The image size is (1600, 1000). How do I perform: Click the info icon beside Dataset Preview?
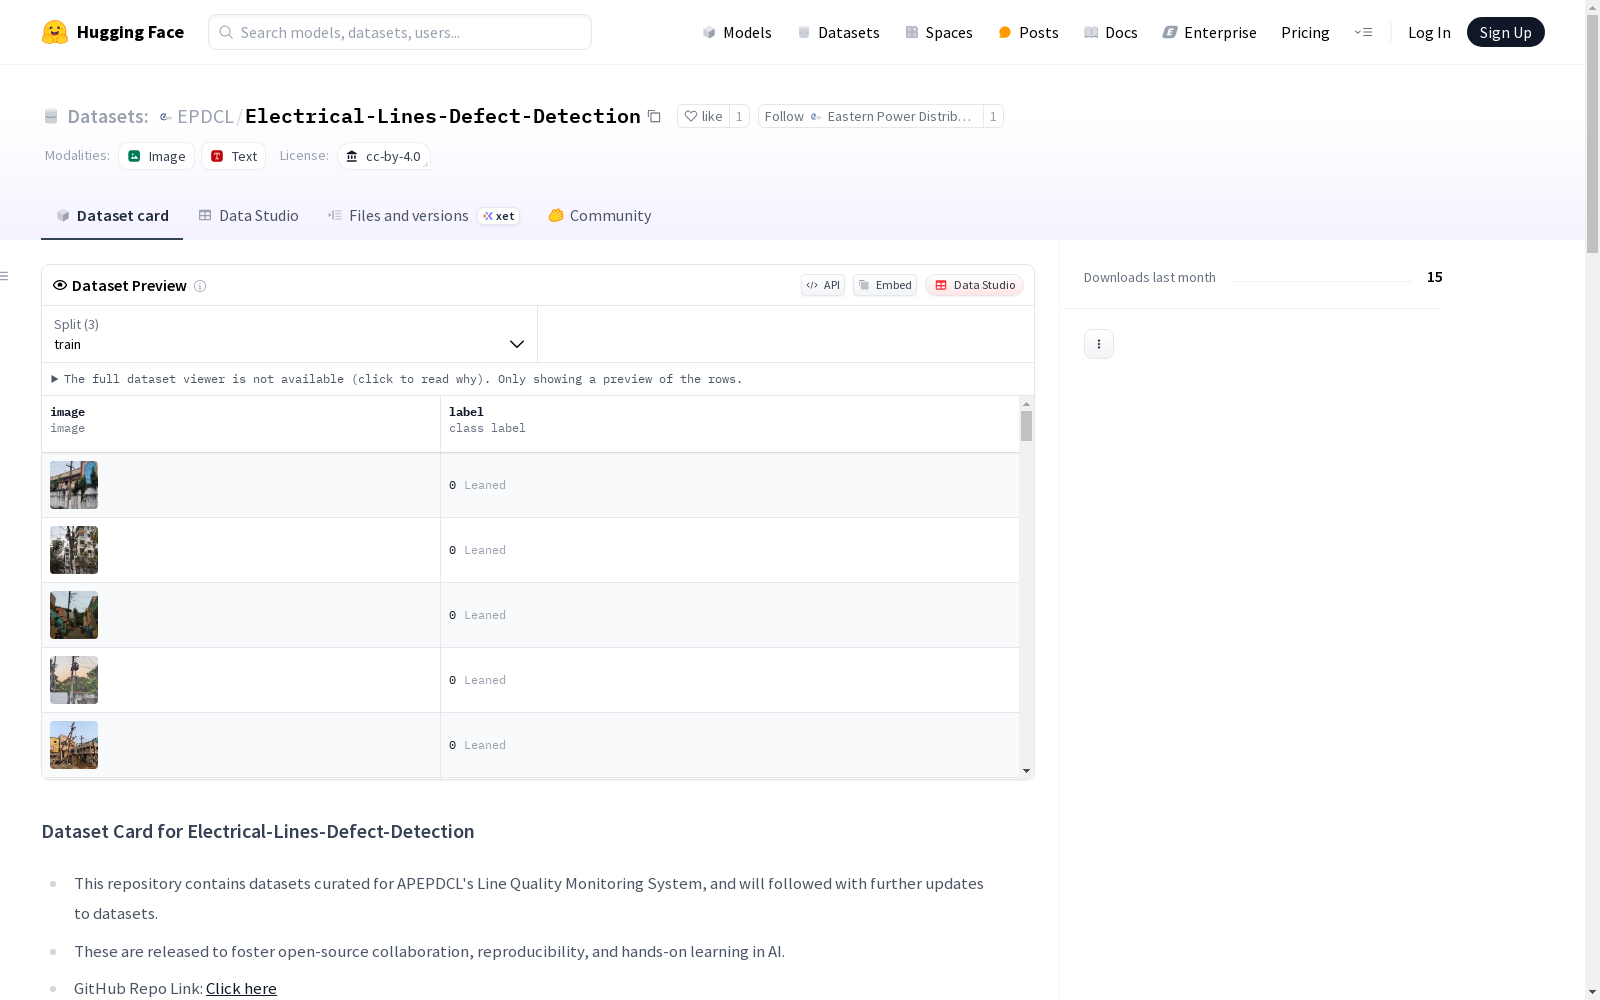pos(200,286)
